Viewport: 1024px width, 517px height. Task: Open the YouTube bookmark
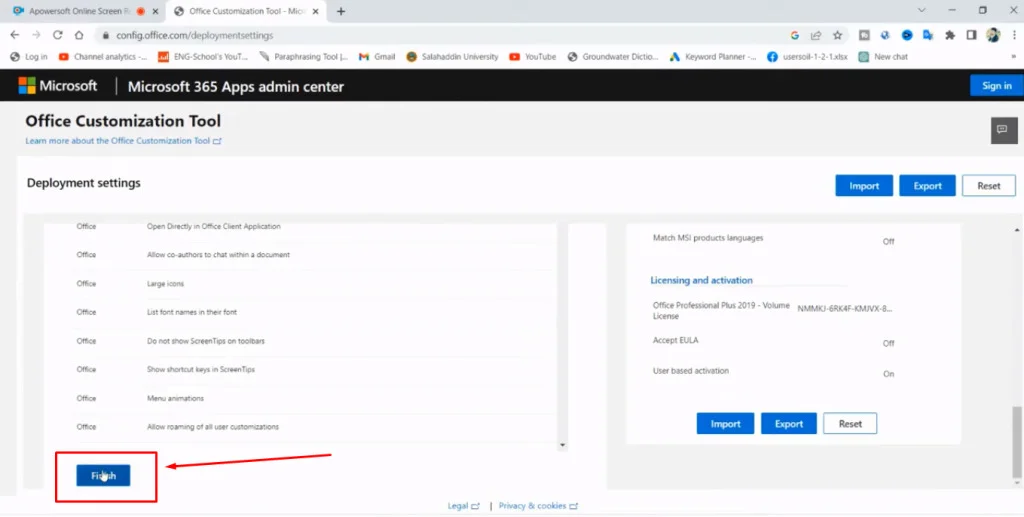click(532, 57)
